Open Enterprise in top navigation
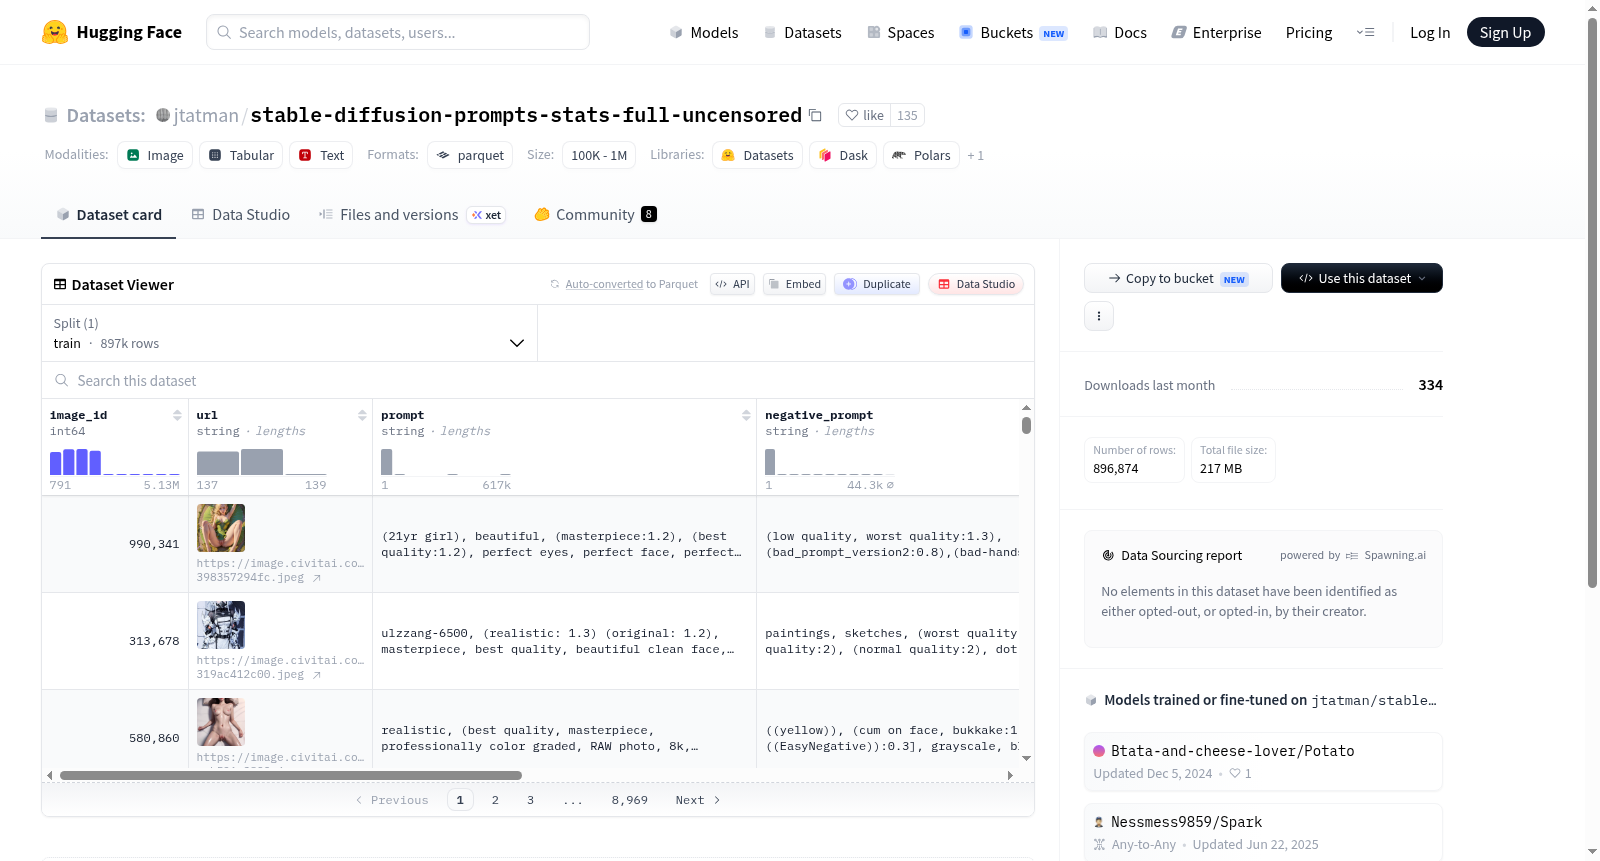This screenshot has height=861, width=1600. coord(1217,33)
